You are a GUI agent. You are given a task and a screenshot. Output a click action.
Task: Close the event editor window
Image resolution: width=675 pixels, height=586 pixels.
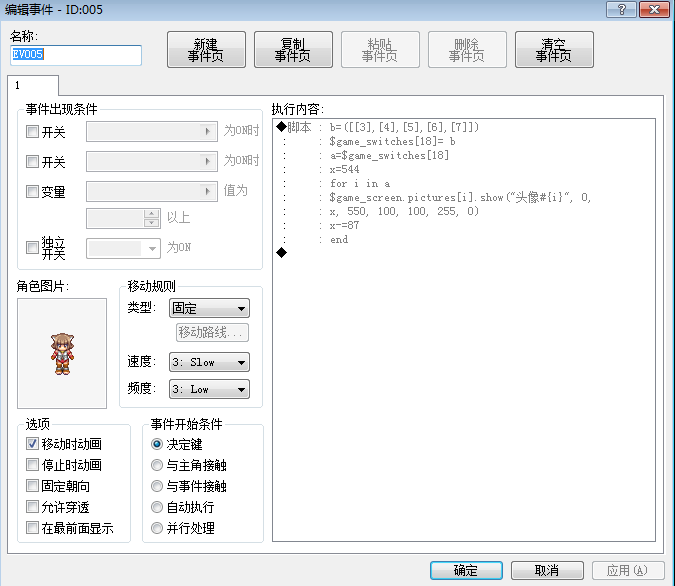[x=654, y=9]
